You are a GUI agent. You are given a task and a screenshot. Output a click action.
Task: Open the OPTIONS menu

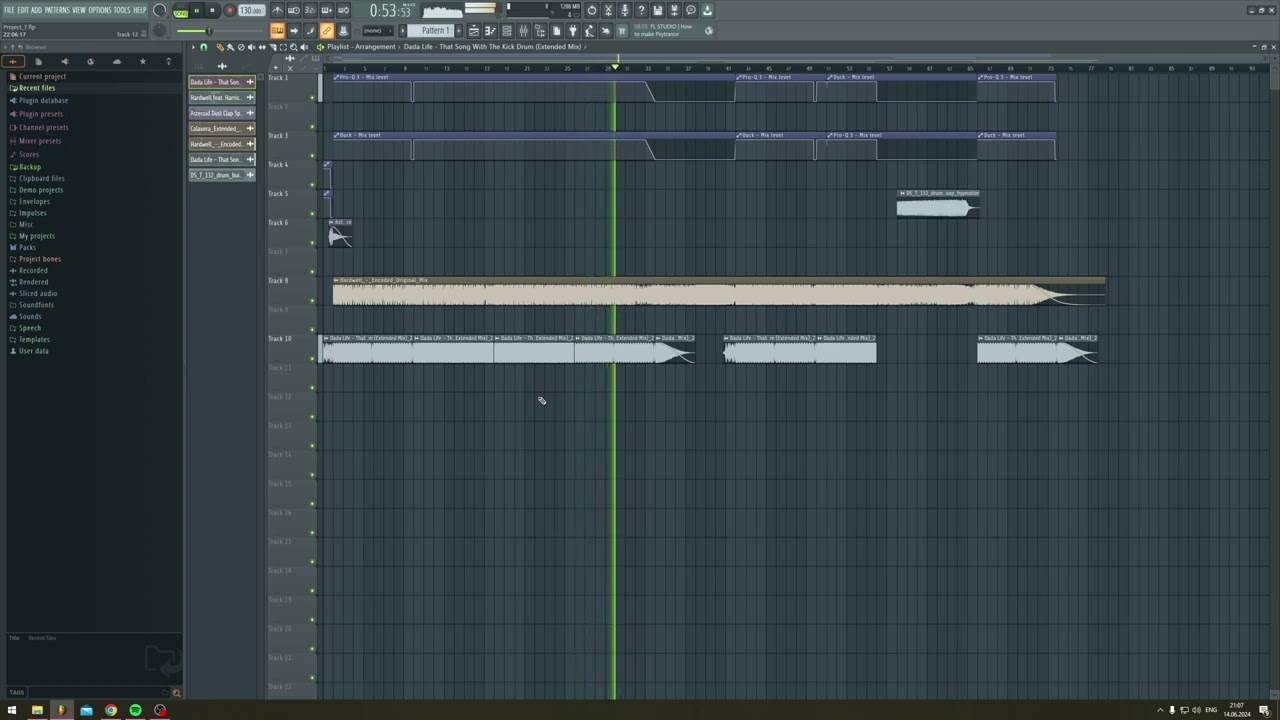(x=100, y=10)
